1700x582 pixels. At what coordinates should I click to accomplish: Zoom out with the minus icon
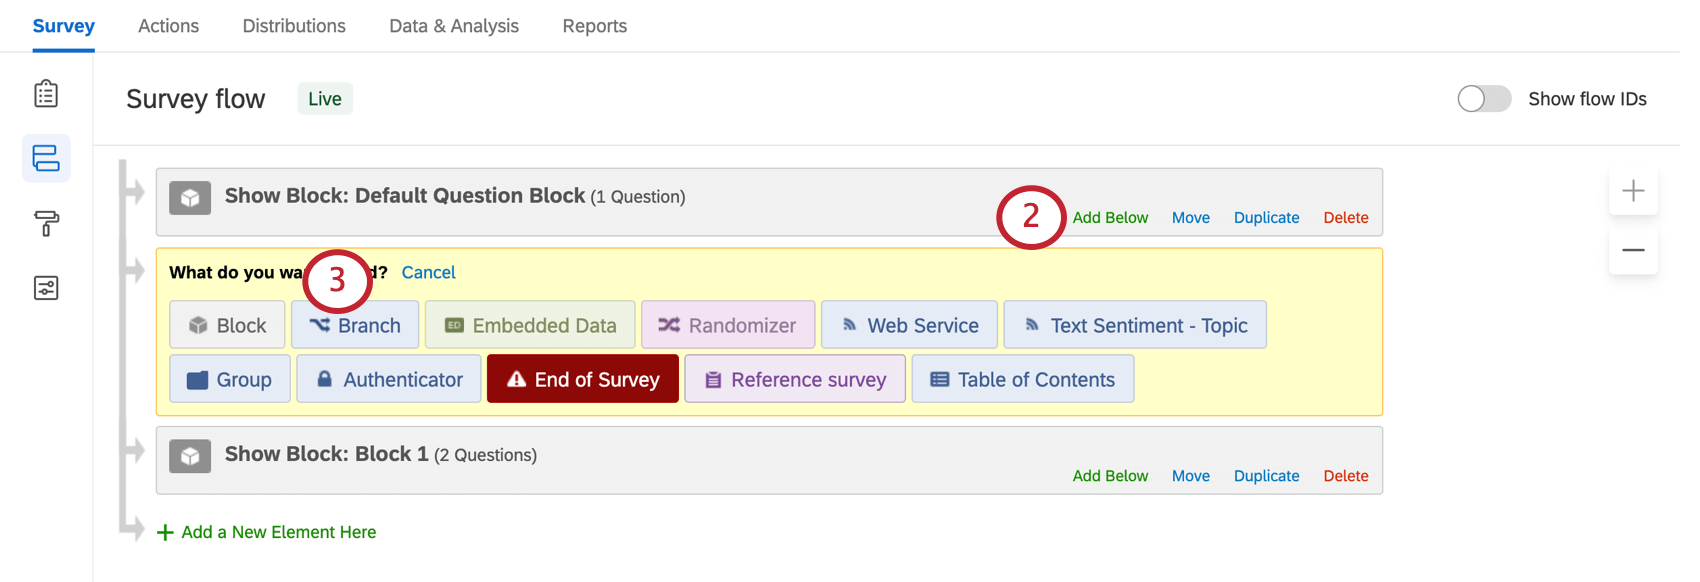[1633, 250]
